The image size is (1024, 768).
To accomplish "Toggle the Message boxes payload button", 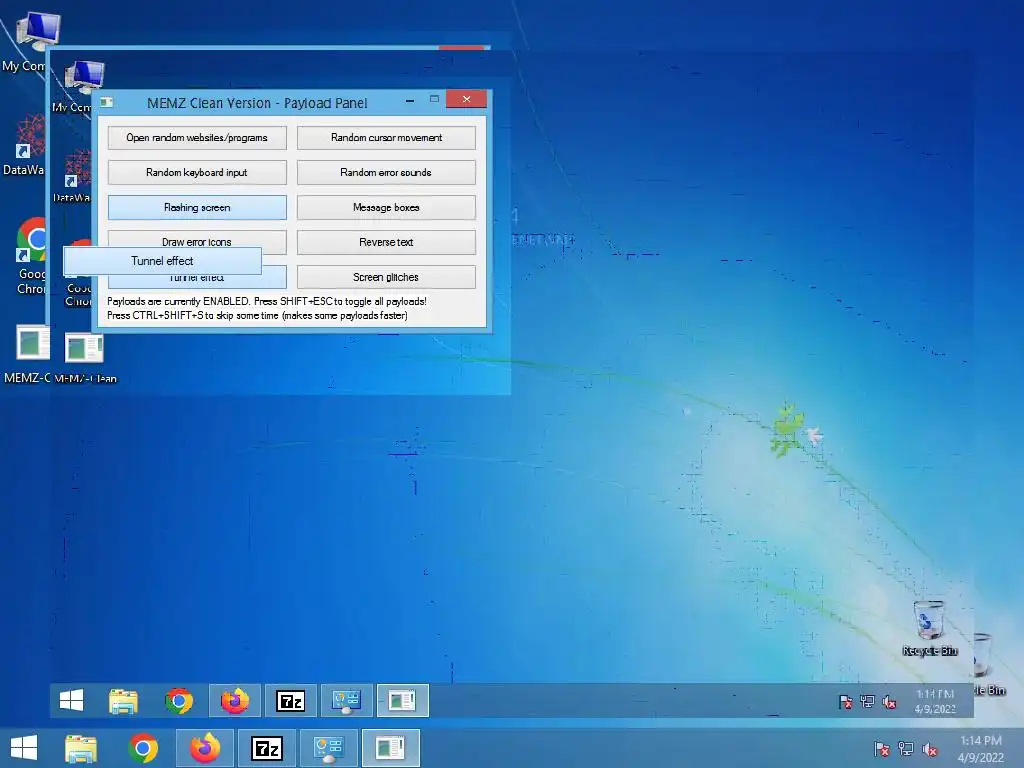I will [386, 208].
